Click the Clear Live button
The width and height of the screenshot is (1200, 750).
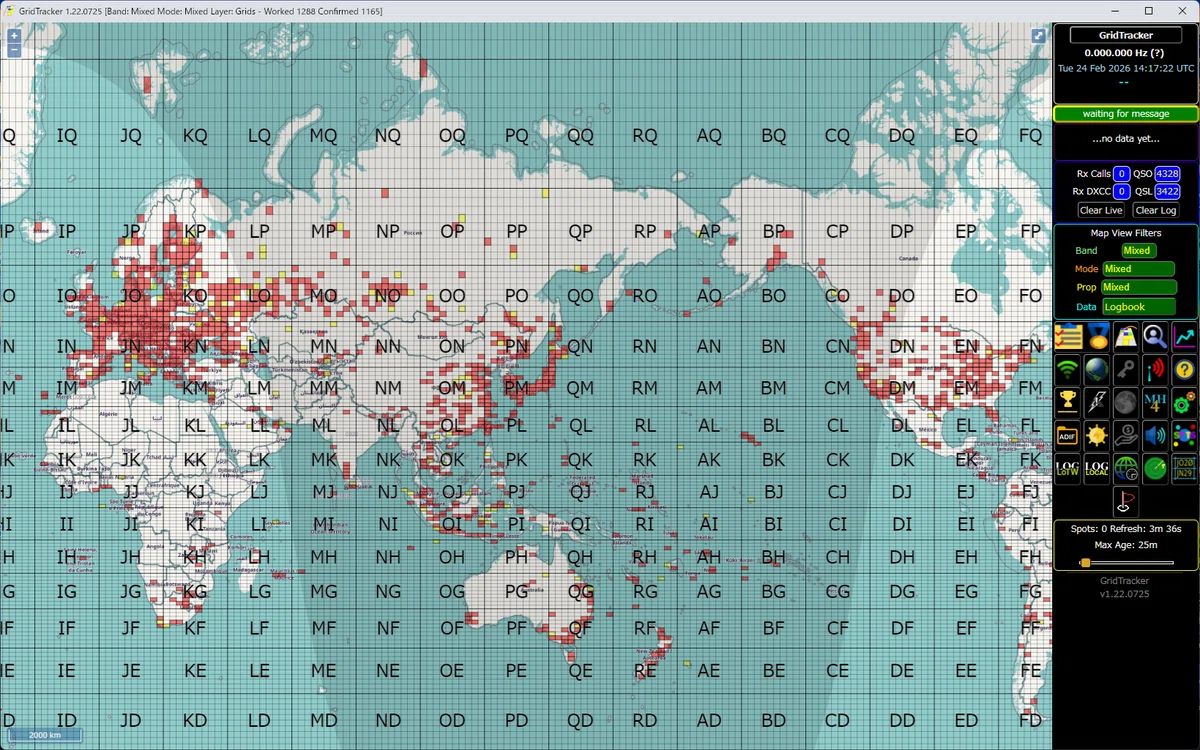pyautogui.click(x=1101, y=210)
